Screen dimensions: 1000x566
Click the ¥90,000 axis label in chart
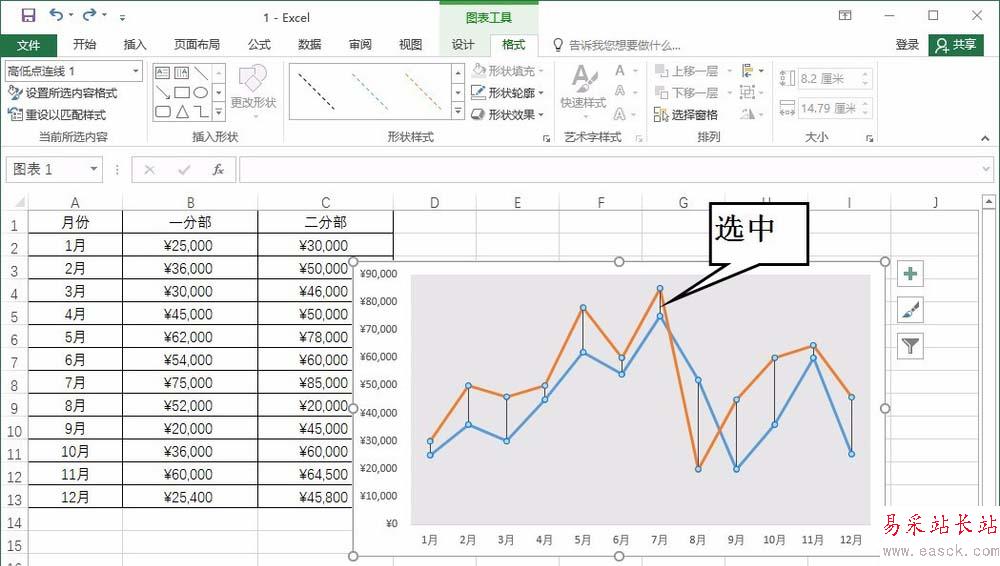pos(378,274)
